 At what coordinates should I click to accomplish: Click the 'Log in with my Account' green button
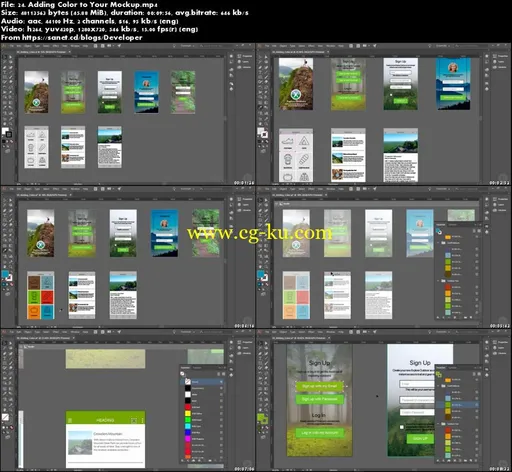point(319,433)
